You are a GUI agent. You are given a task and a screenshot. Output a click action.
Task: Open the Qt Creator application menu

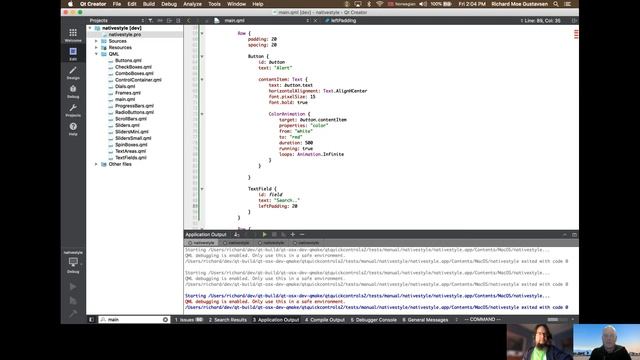point(93,4)
